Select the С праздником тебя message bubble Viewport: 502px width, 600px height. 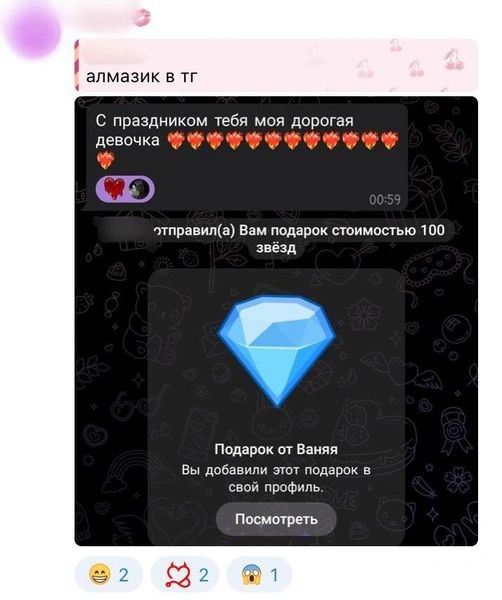point(245,158)
